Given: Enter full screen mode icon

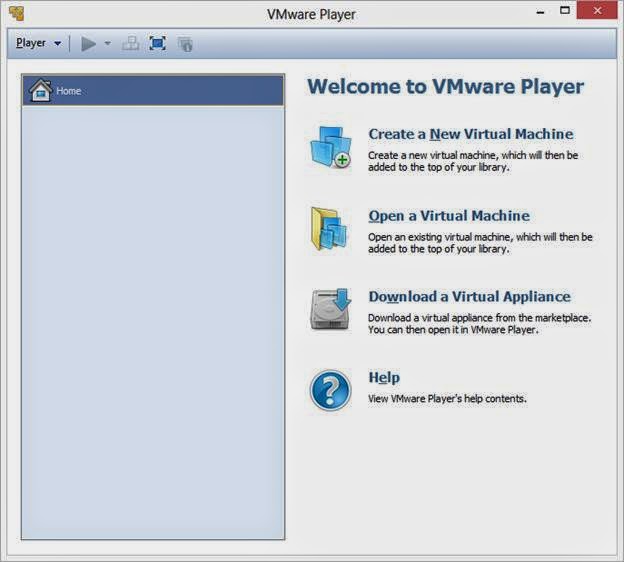Looking at the screenshot, I should click(x=158, y=43).
